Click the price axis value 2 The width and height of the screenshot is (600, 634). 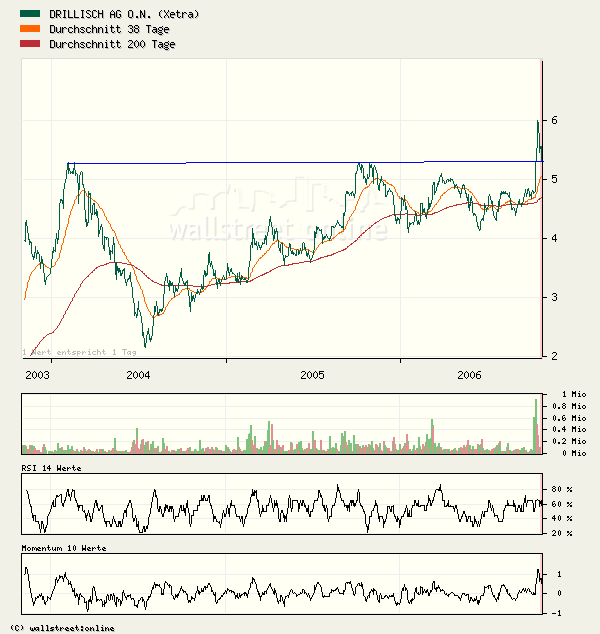pyautogui.click(x=554, y=356)
